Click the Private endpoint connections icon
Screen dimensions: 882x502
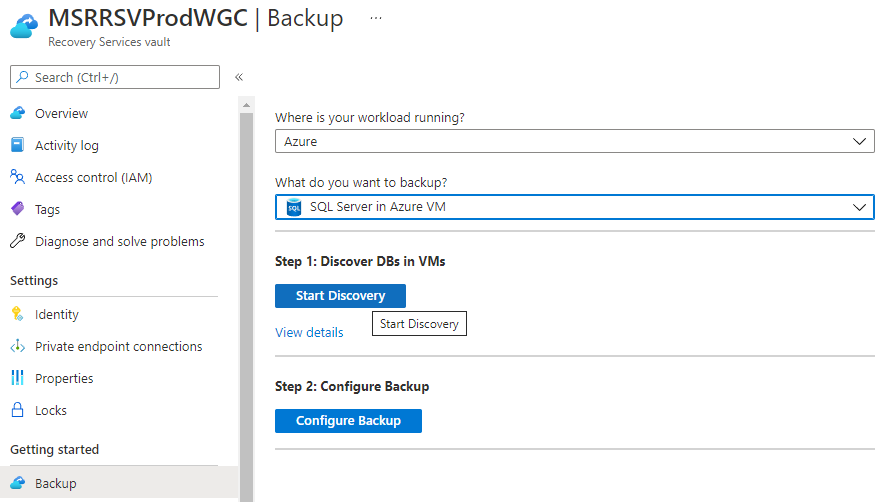point(17,346)
